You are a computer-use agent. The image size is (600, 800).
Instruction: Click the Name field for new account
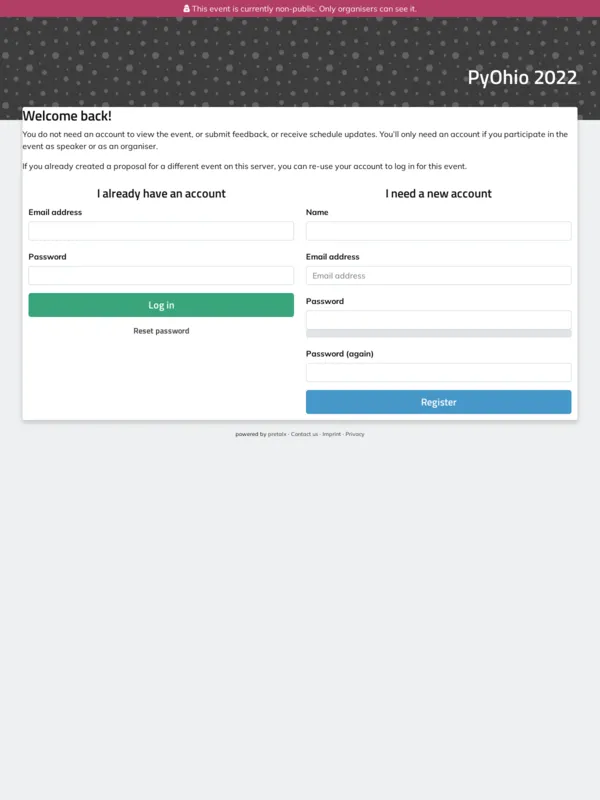438,231
